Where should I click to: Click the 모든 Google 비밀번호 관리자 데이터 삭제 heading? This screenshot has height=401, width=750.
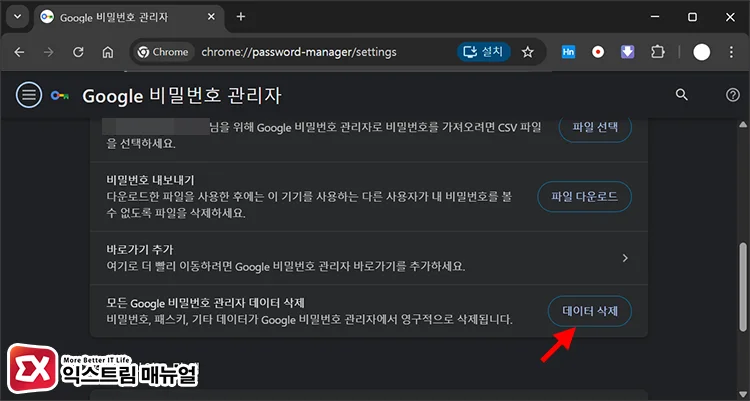coord(206,303)
